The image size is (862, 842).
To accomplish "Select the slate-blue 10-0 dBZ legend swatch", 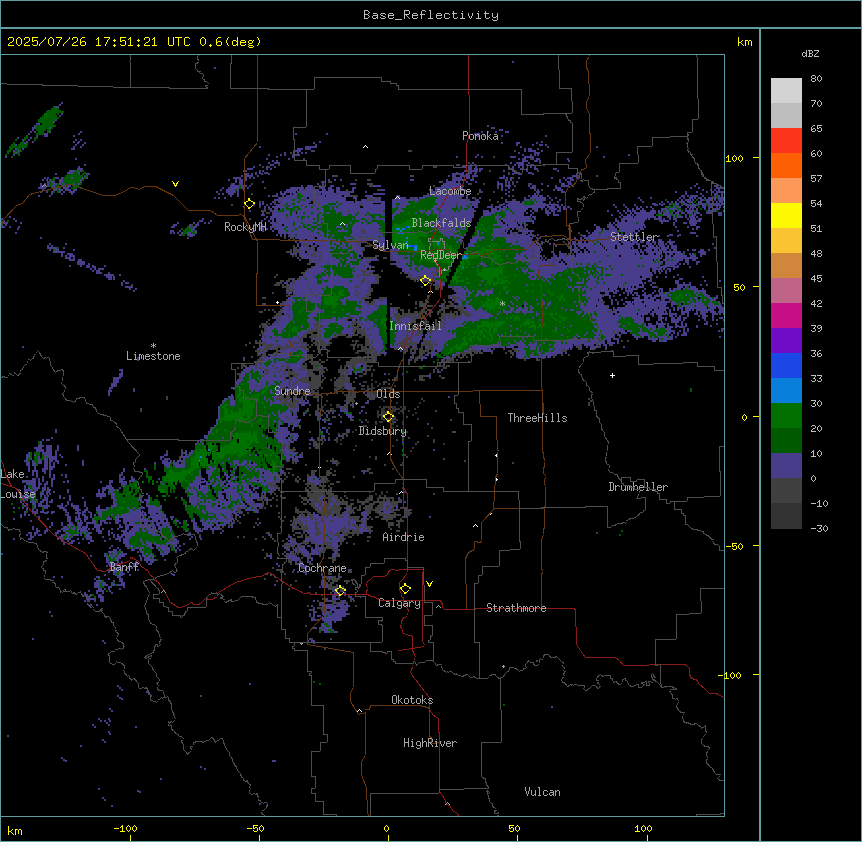I will tap(786, 466).
